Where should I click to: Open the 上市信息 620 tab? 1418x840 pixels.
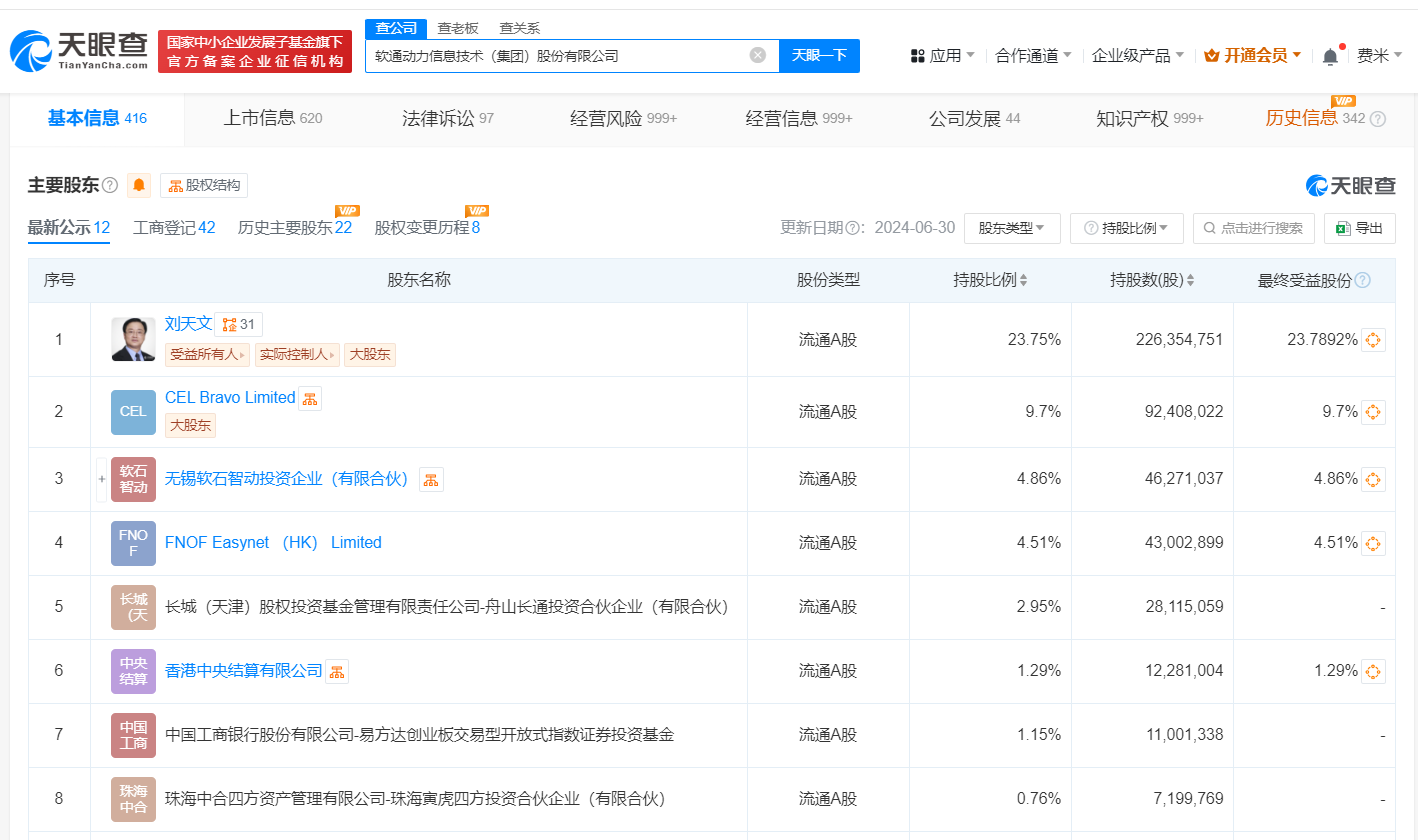273,119
